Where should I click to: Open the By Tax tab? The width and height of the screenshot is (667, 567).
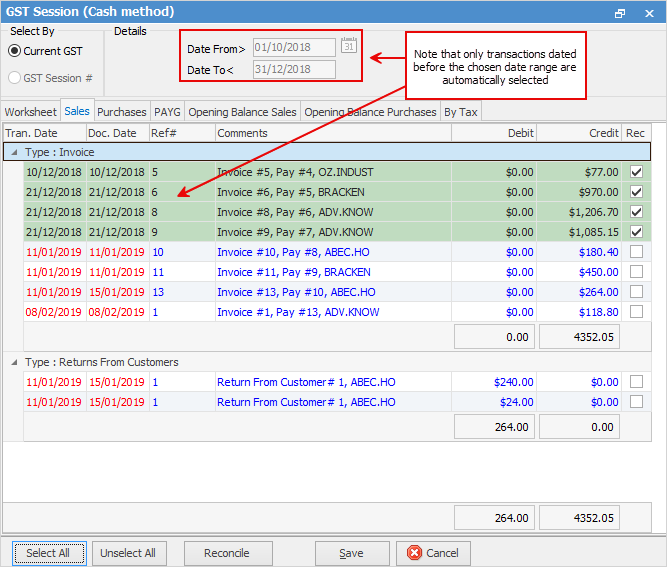(461, 112)
